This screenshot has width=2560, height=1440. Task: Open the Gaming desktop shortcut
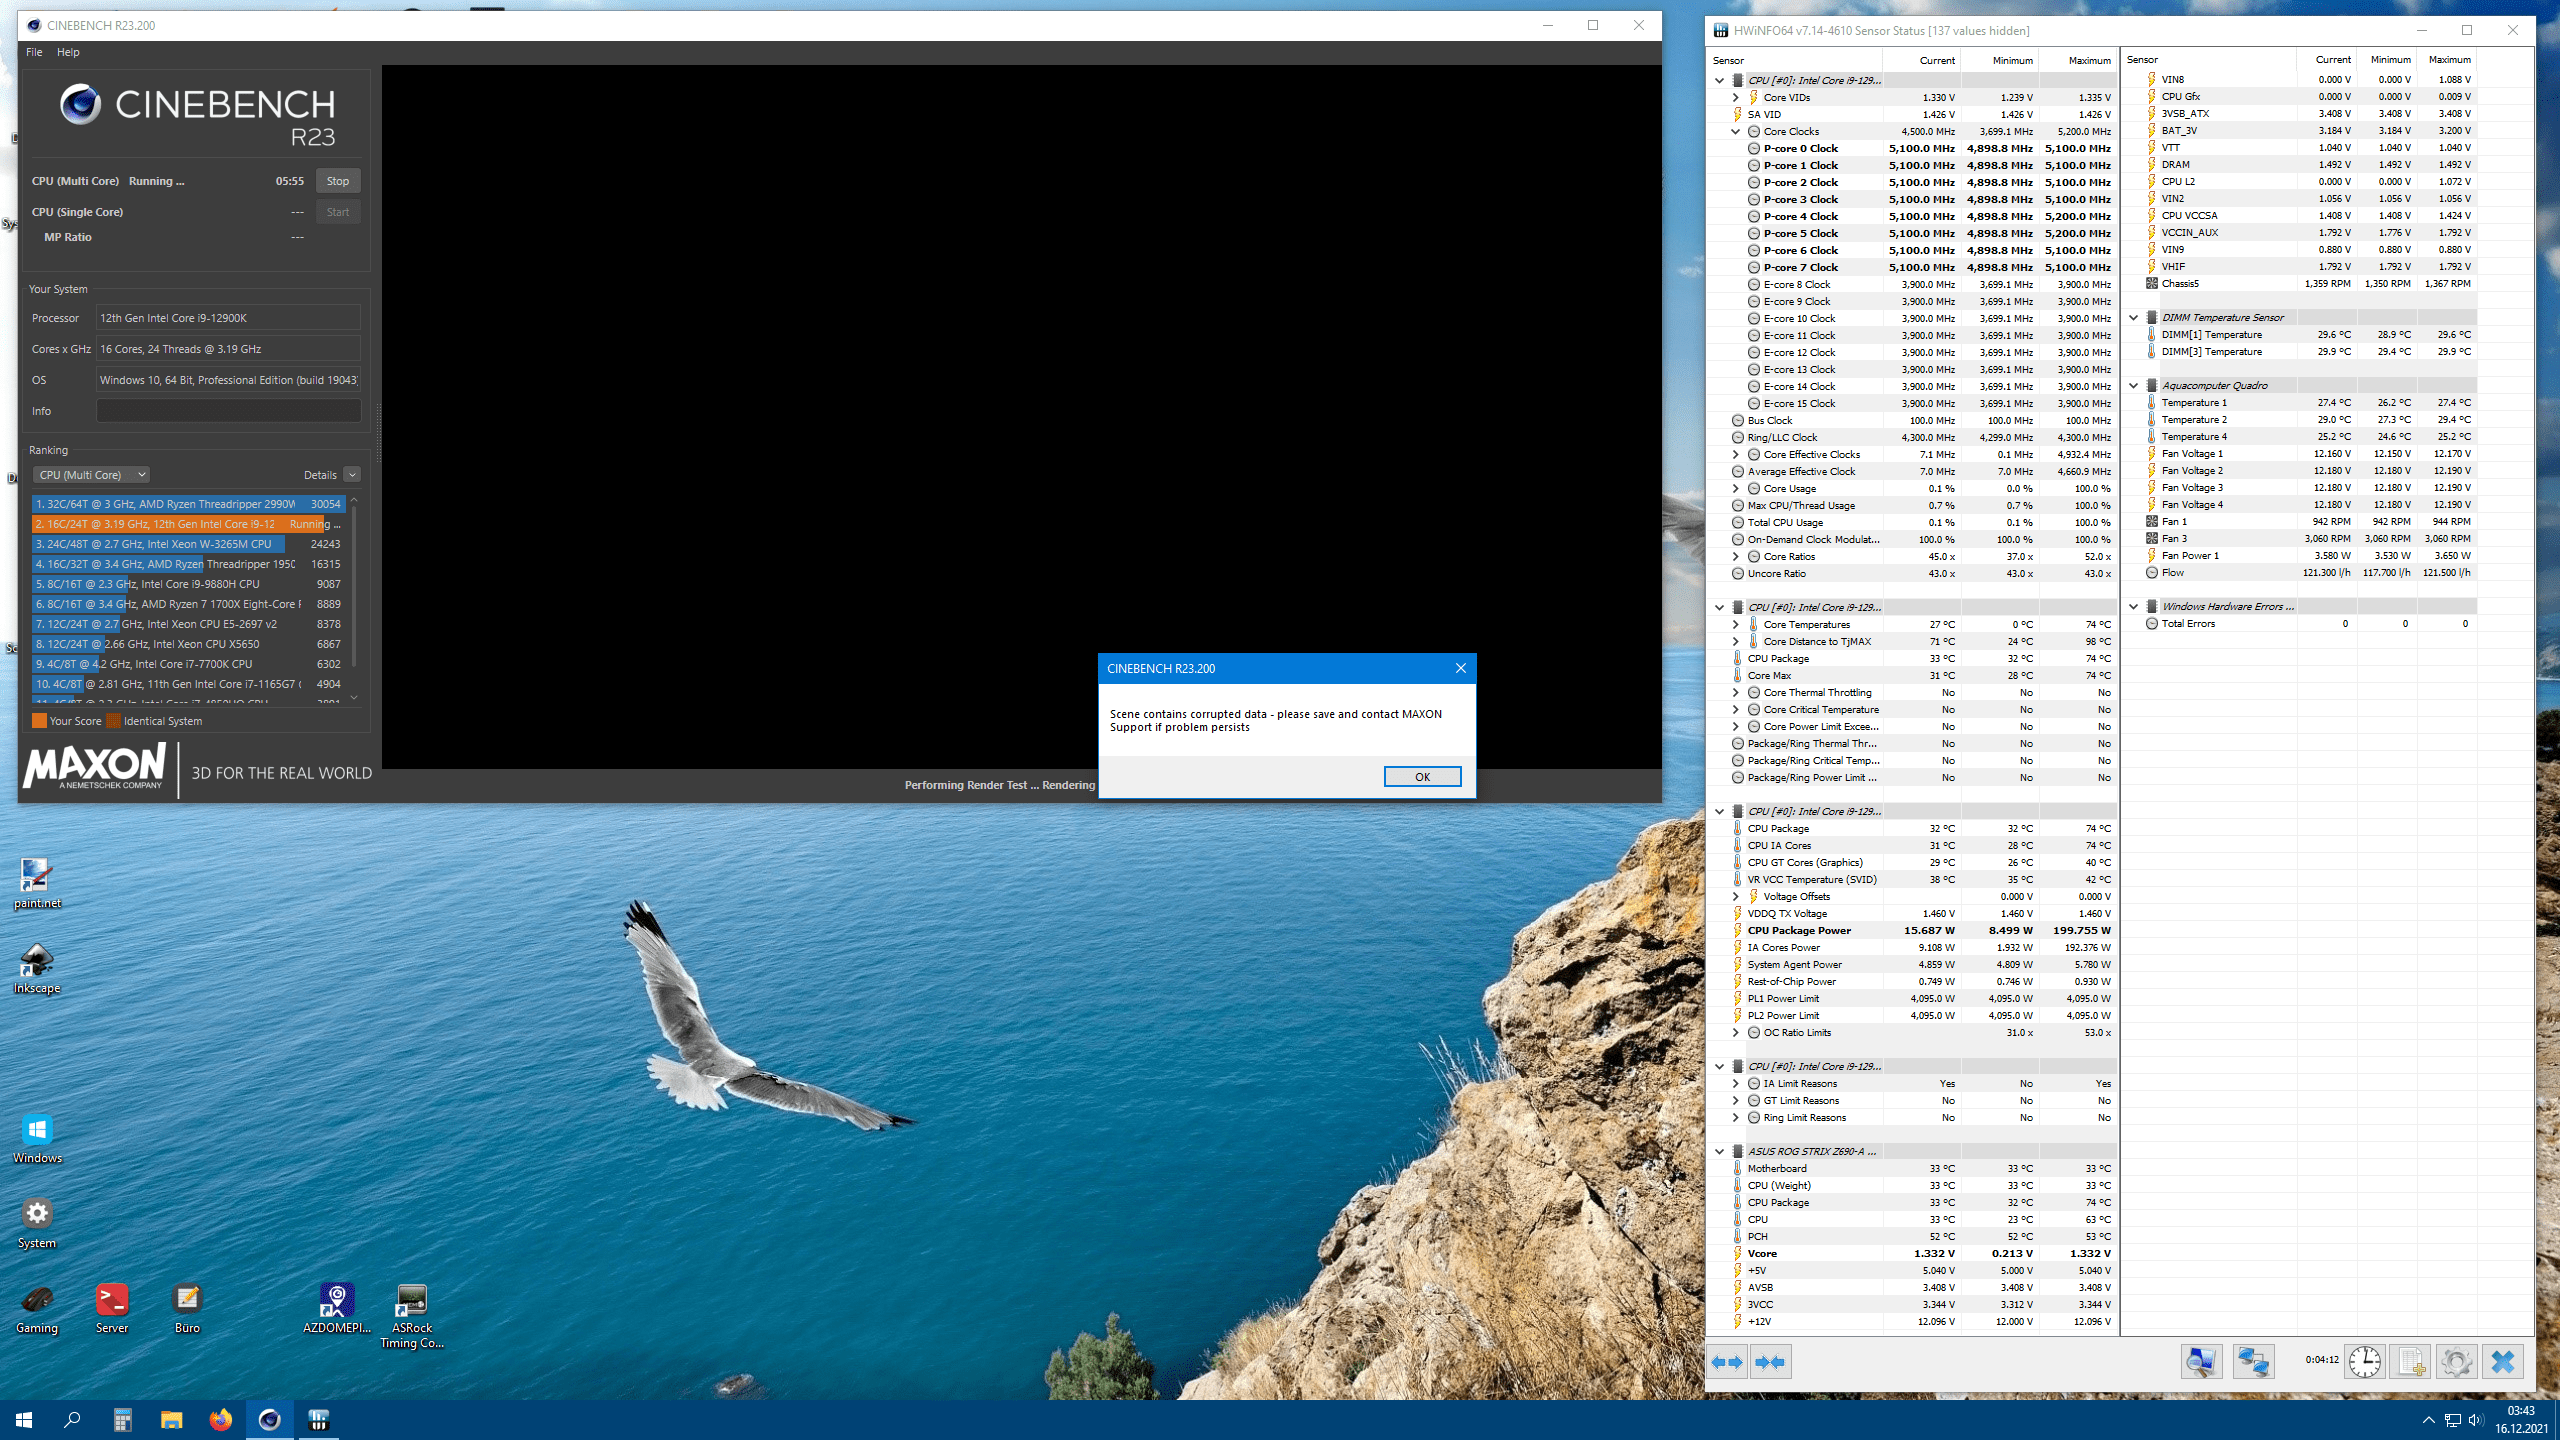tap(37, 1309)
